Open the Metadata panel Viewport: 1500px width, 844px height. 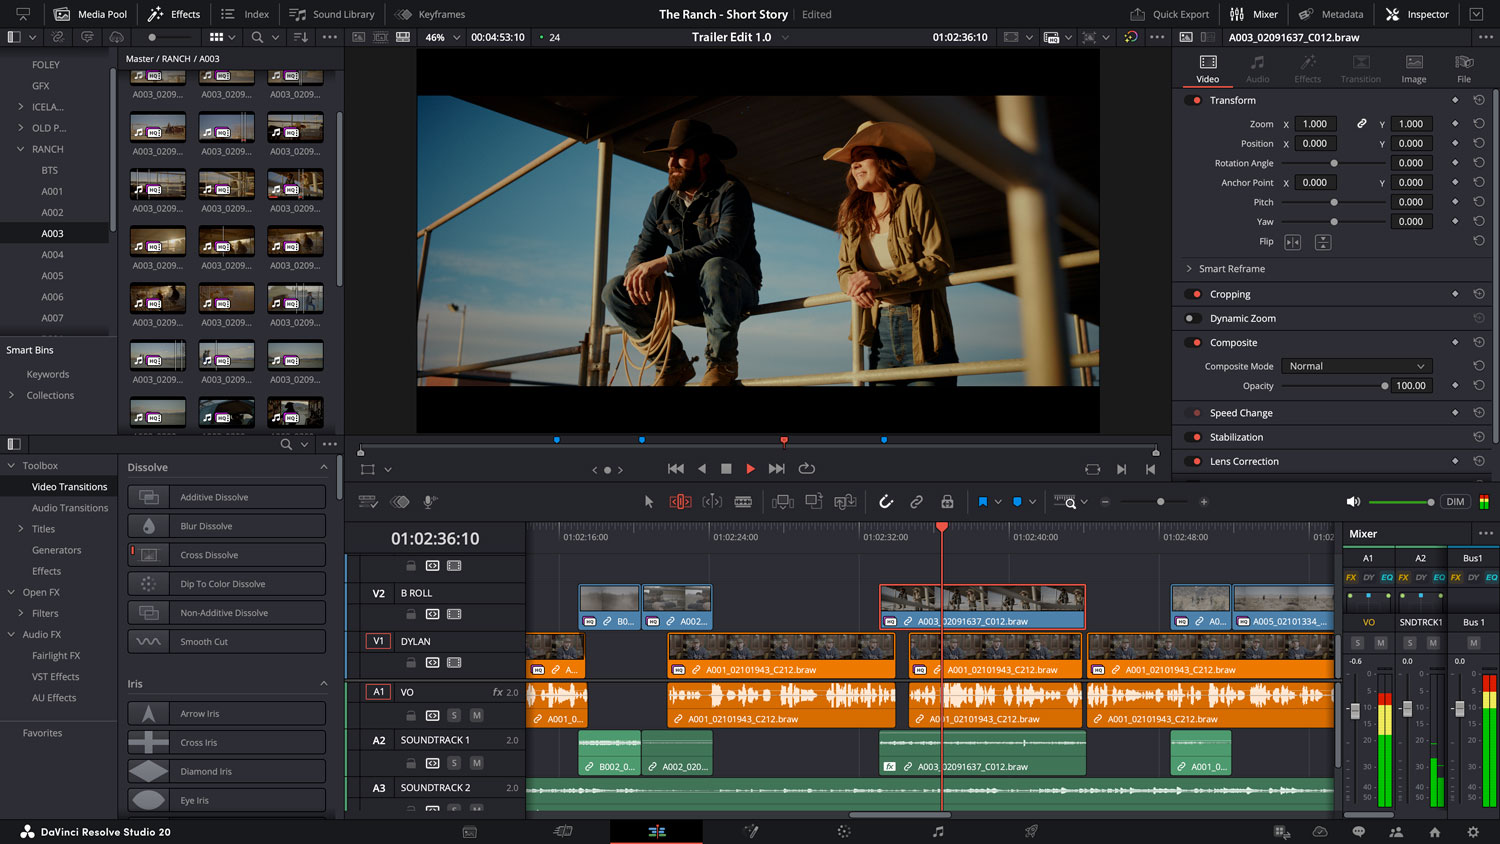pos(1331,14)
